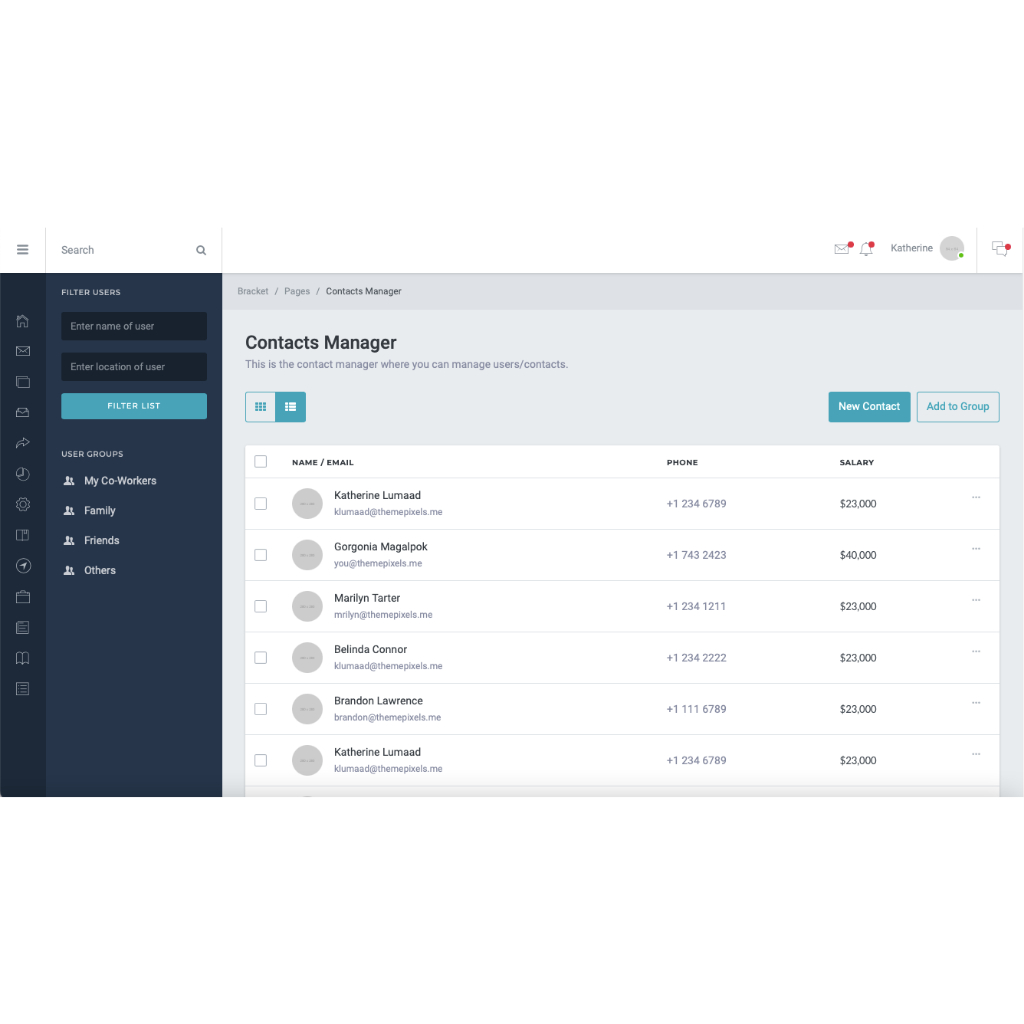Click phone number +1 234 2222
Image resolution: width=1024 pixels, height=1024 pixels.
click(696, 658)
